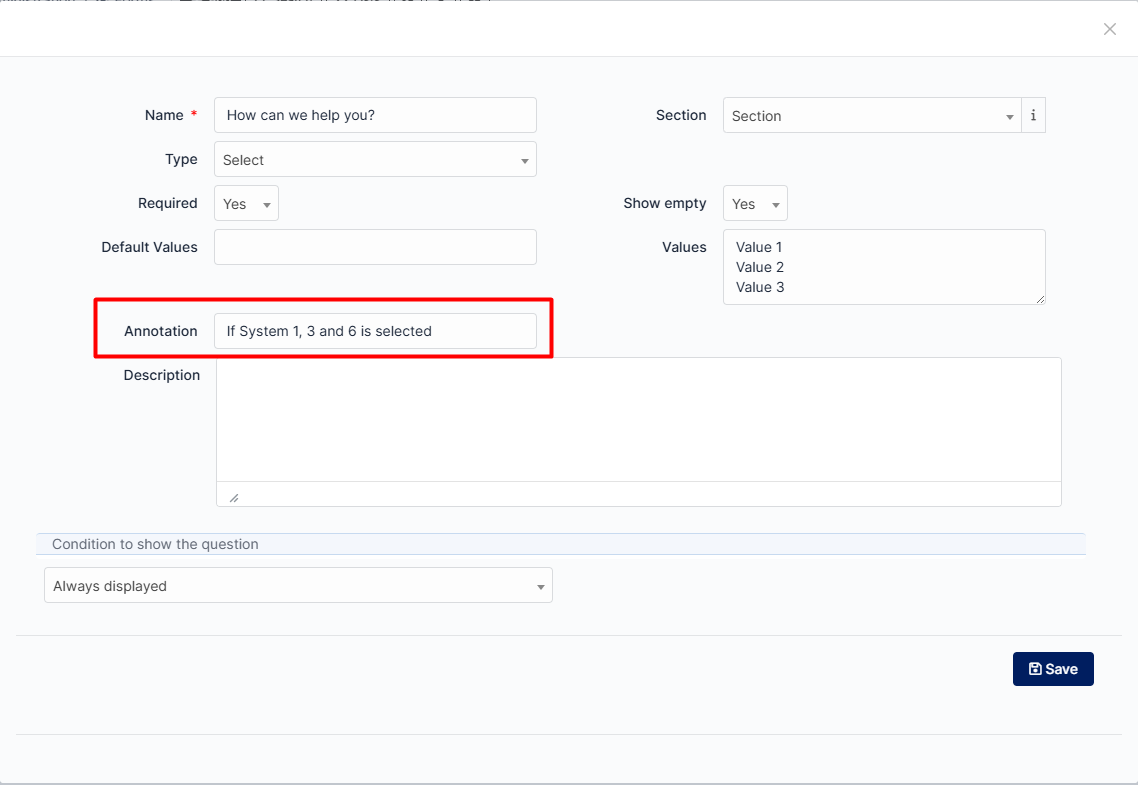Place cursor on Value 3 line
This screenshot has height=785, width=1138.
(760, 287)
